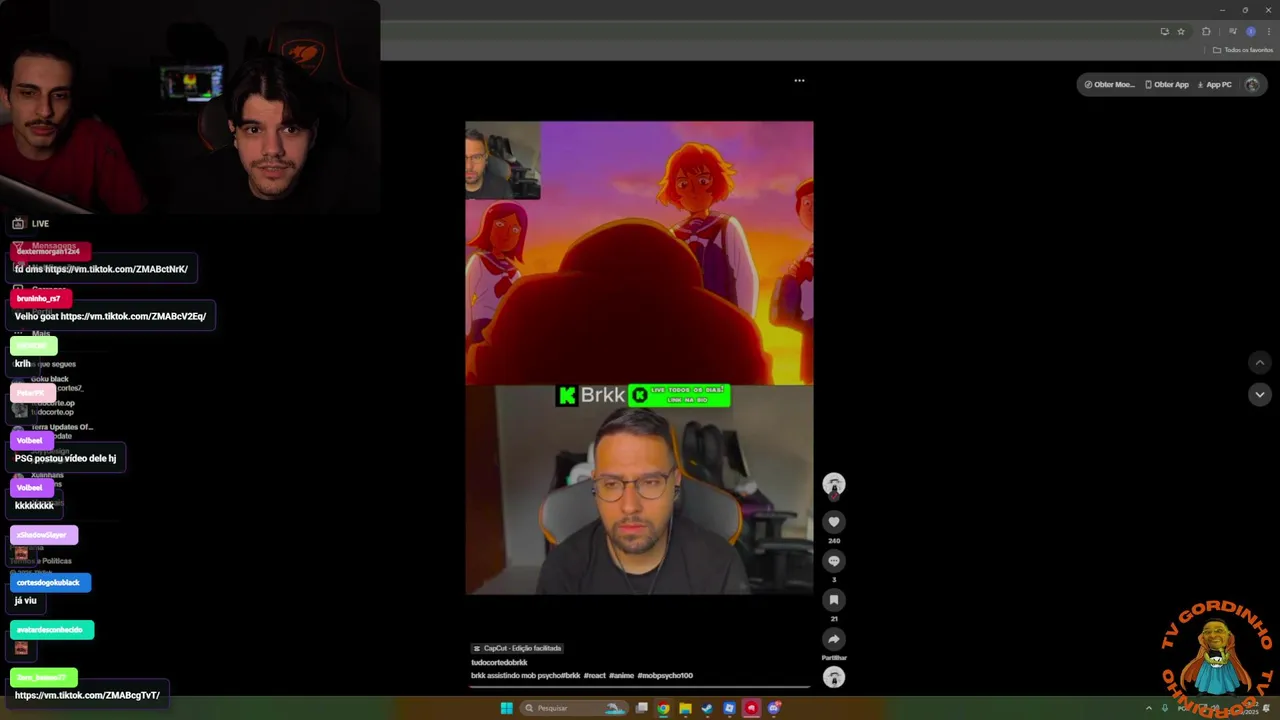Image resolution: width=1280 pixels, height=720 pixels.
Task: Open creator avatar above the like button
Action: (x=834, y=485)
